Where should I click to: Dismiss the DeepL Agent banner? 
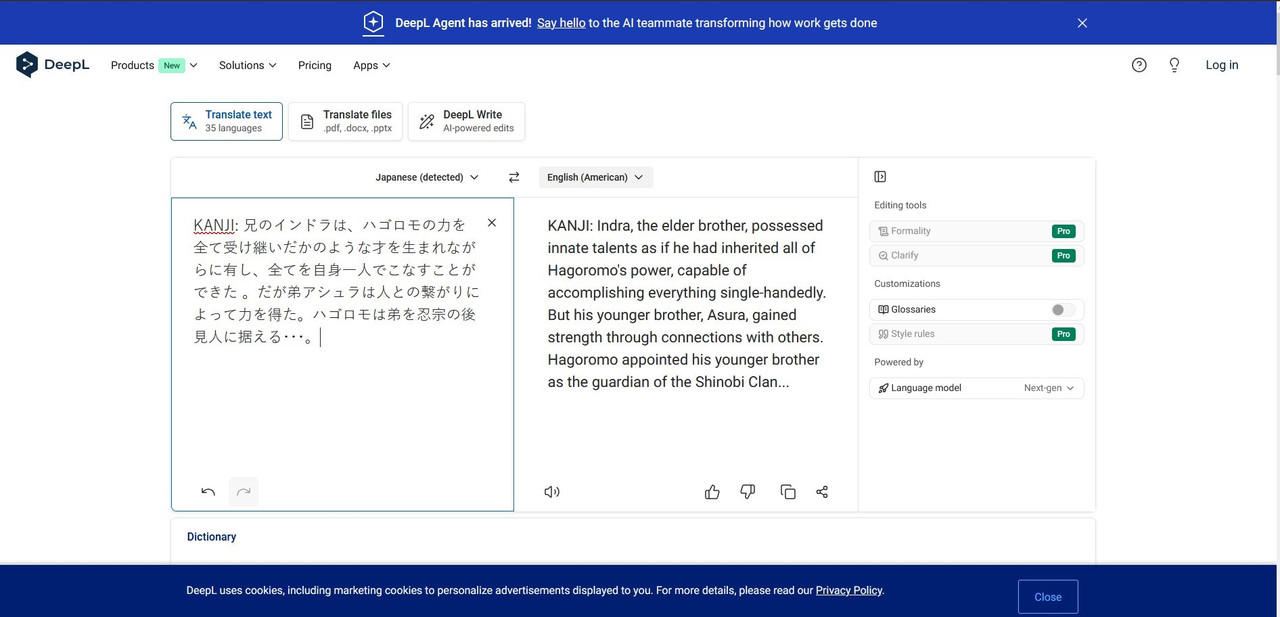click(1082, 23)
